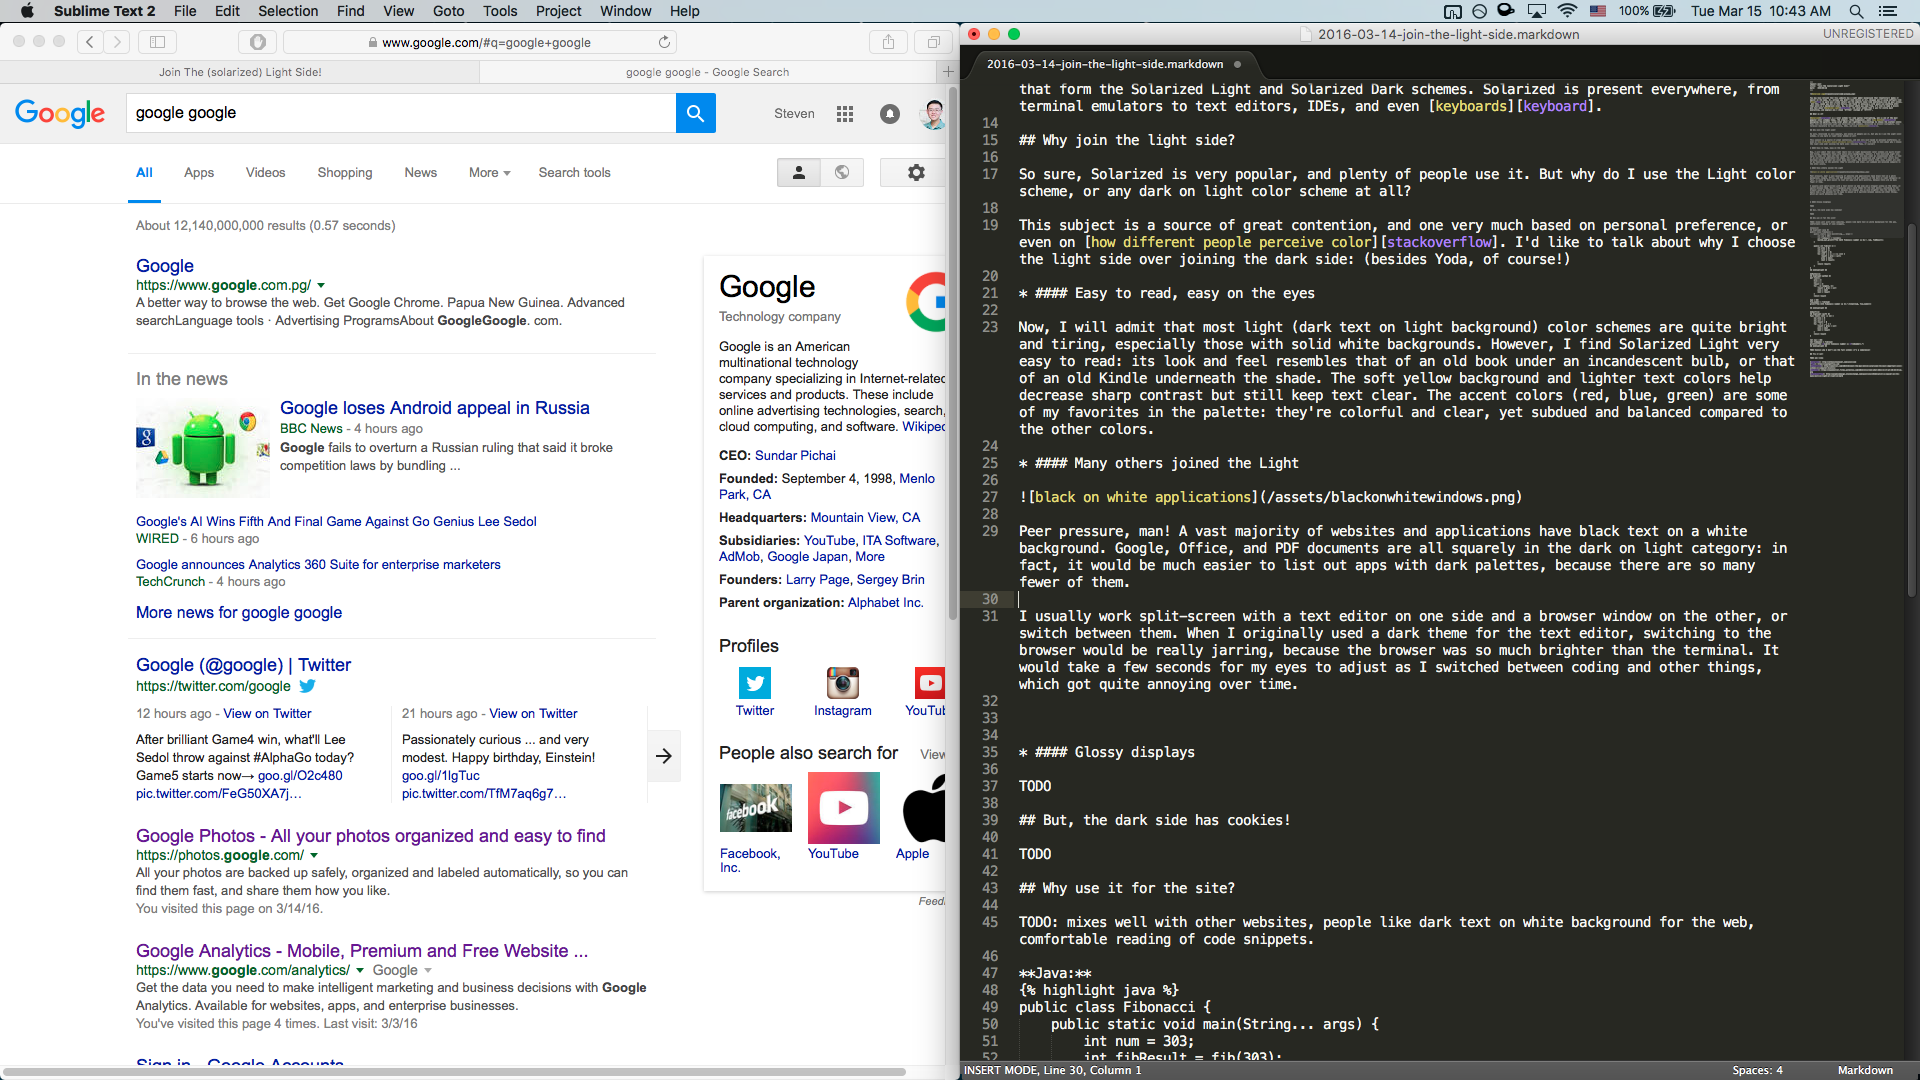Click Sundar Pichai CEO link
1920x1080 pixels.
click(795, 456)
